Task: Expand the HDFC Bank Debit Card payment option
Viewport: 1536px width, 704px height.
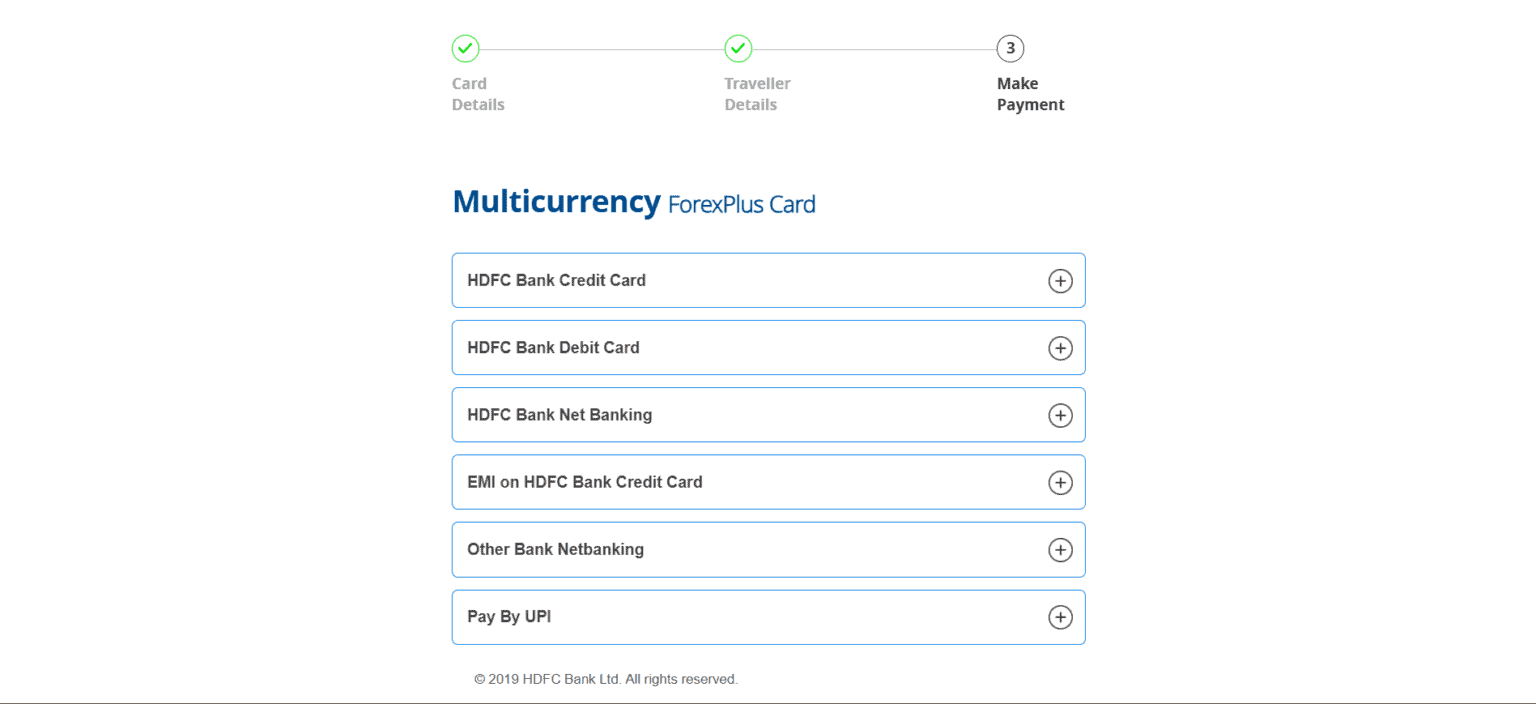Action: point(768,347)
